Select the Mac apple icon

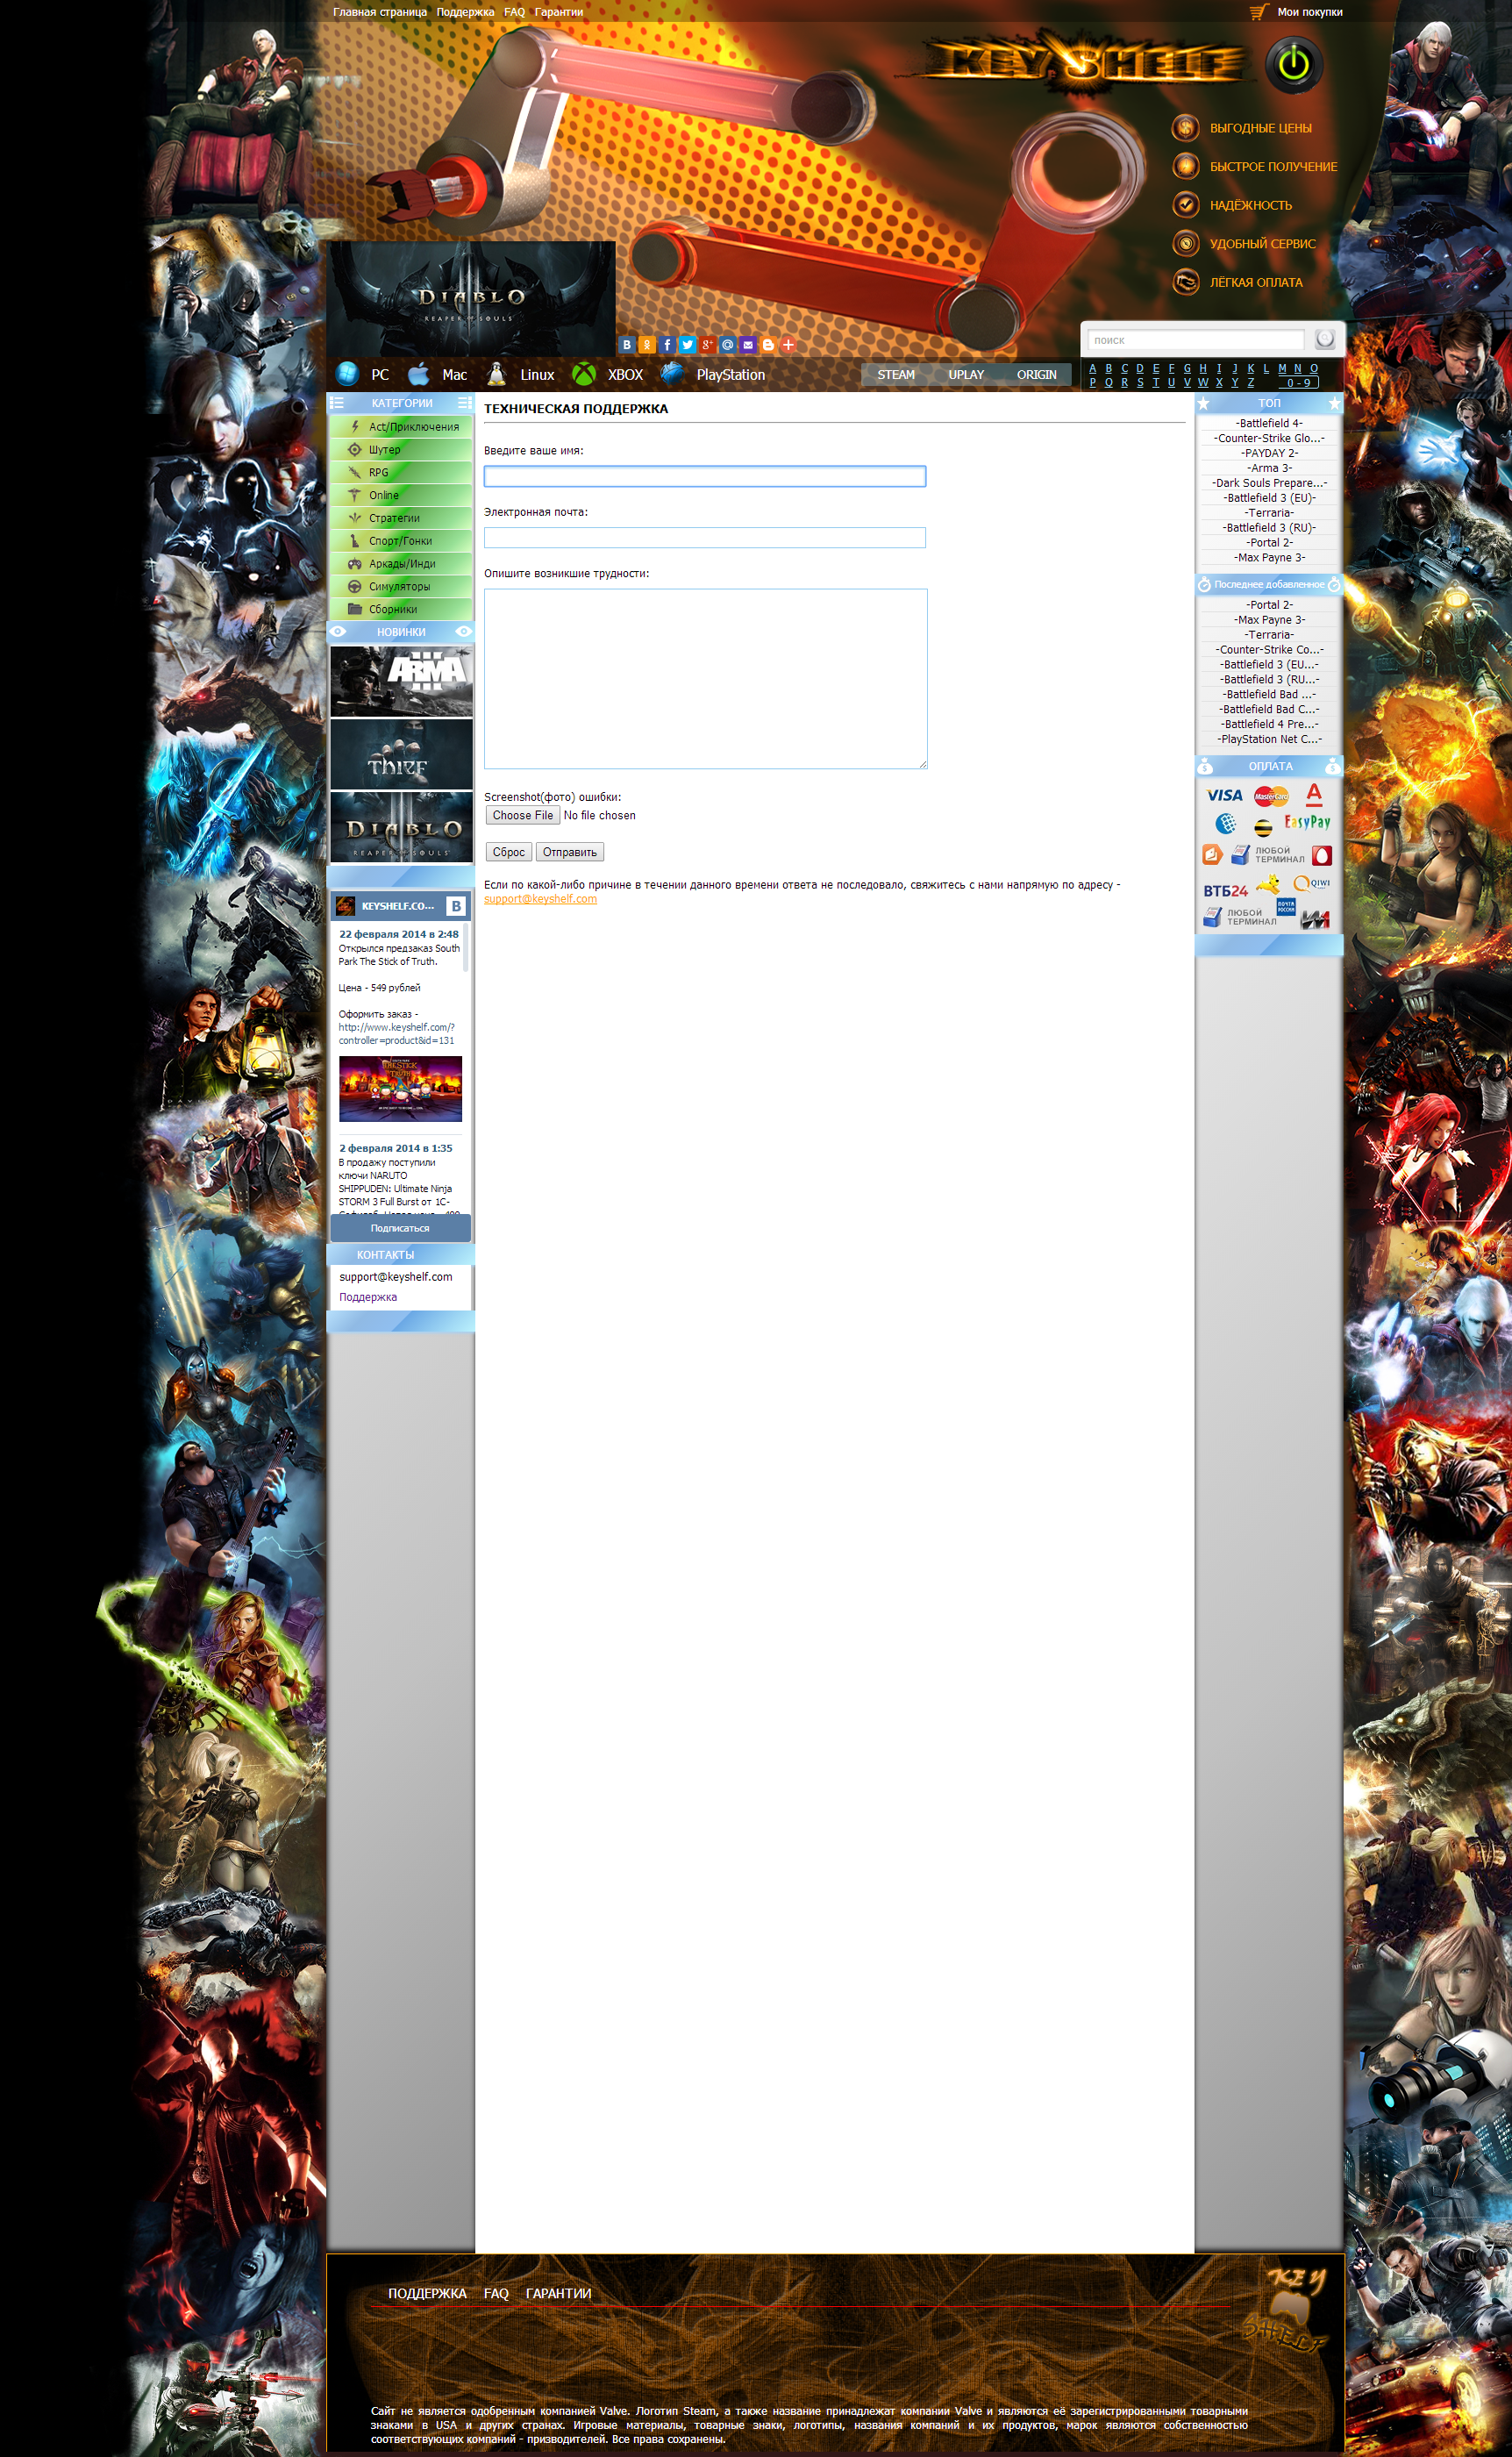[x=418, y=374]
